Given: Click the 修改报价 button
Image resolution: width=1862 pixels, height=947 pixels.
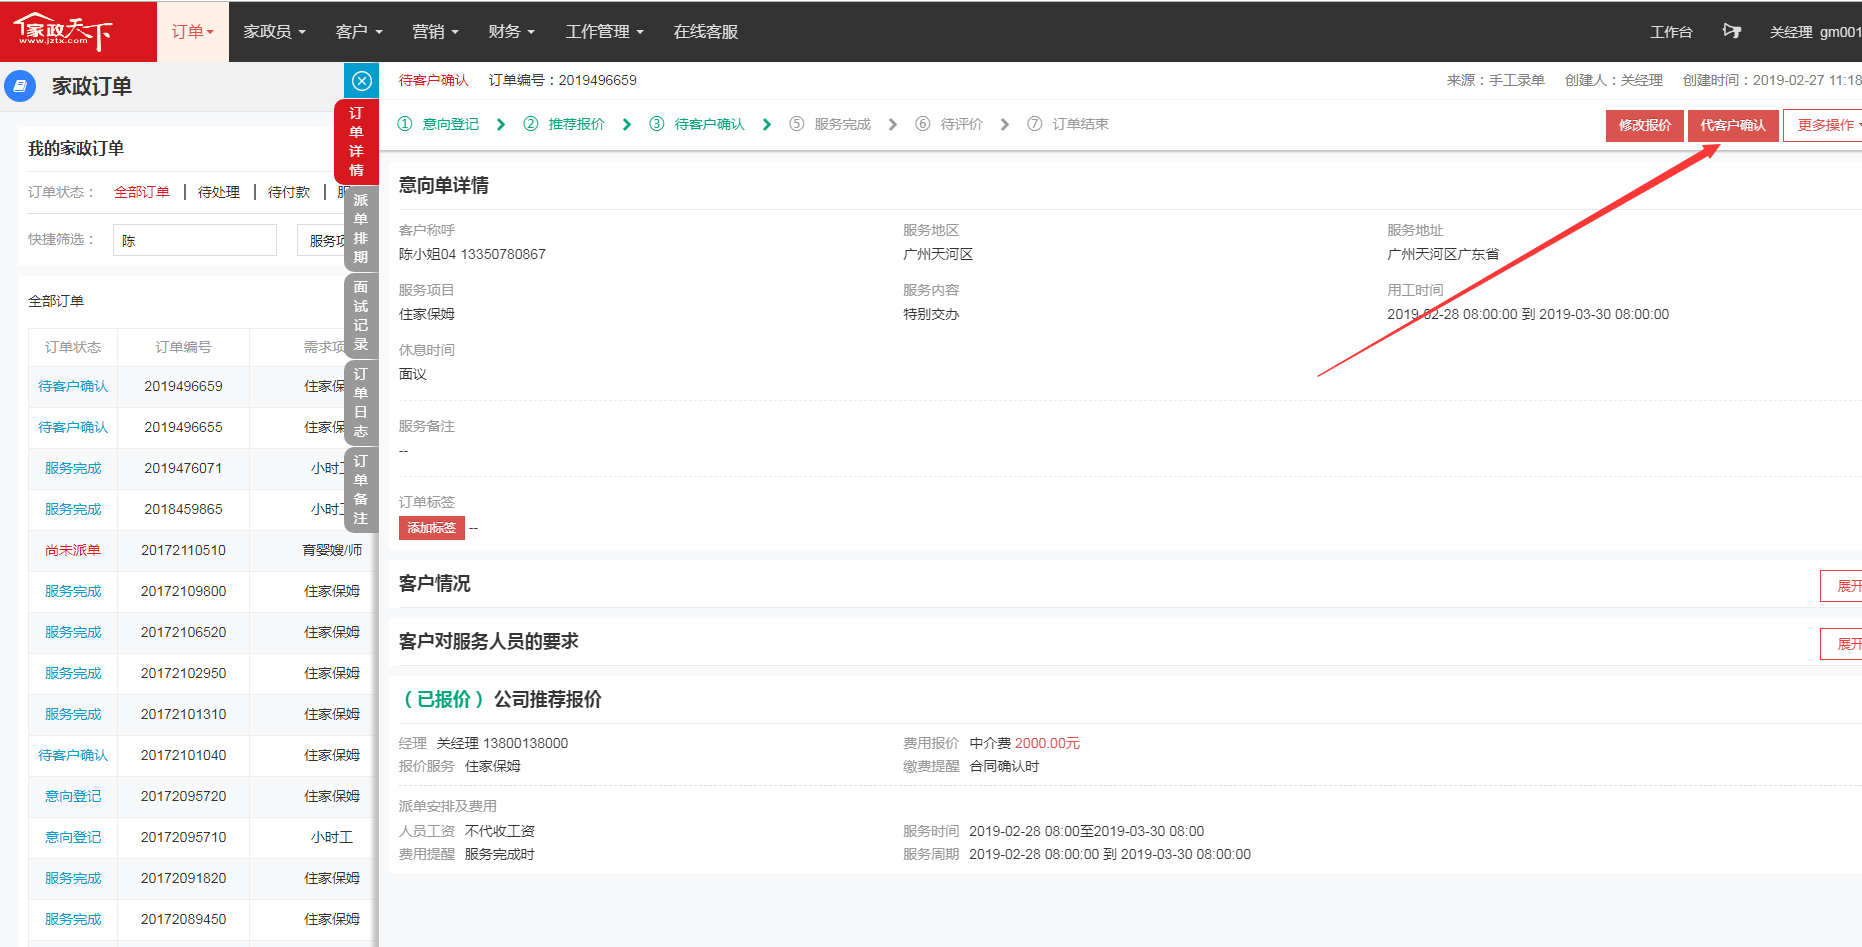Looking at the screenshot, I should (x=1645, y=125).
